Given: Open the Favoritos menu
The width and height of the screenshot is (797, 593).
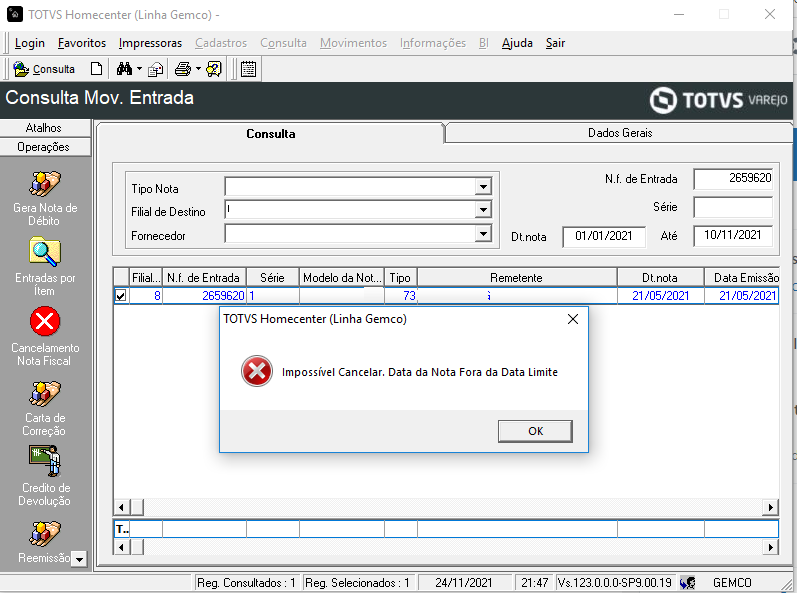Looking at the screenshot, I should tap(82, 43).
